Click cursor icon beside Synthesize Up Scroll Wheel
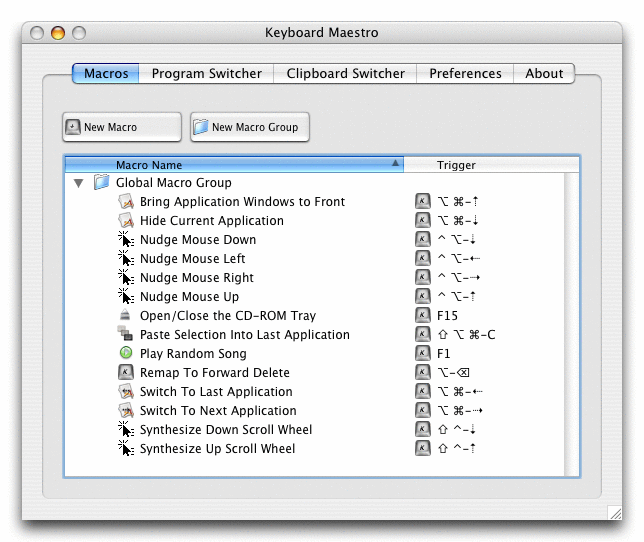Image resolution: width=644 pixels, height=542 pixels. click(126, 448)
